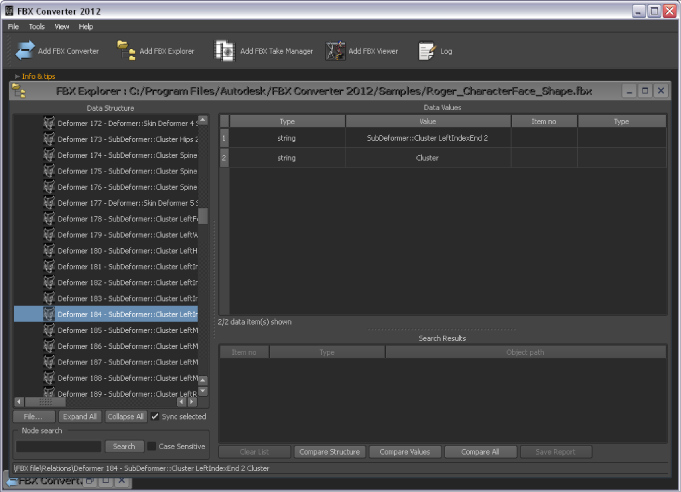Click the icon beside Deformer 177

pos(49,203)
